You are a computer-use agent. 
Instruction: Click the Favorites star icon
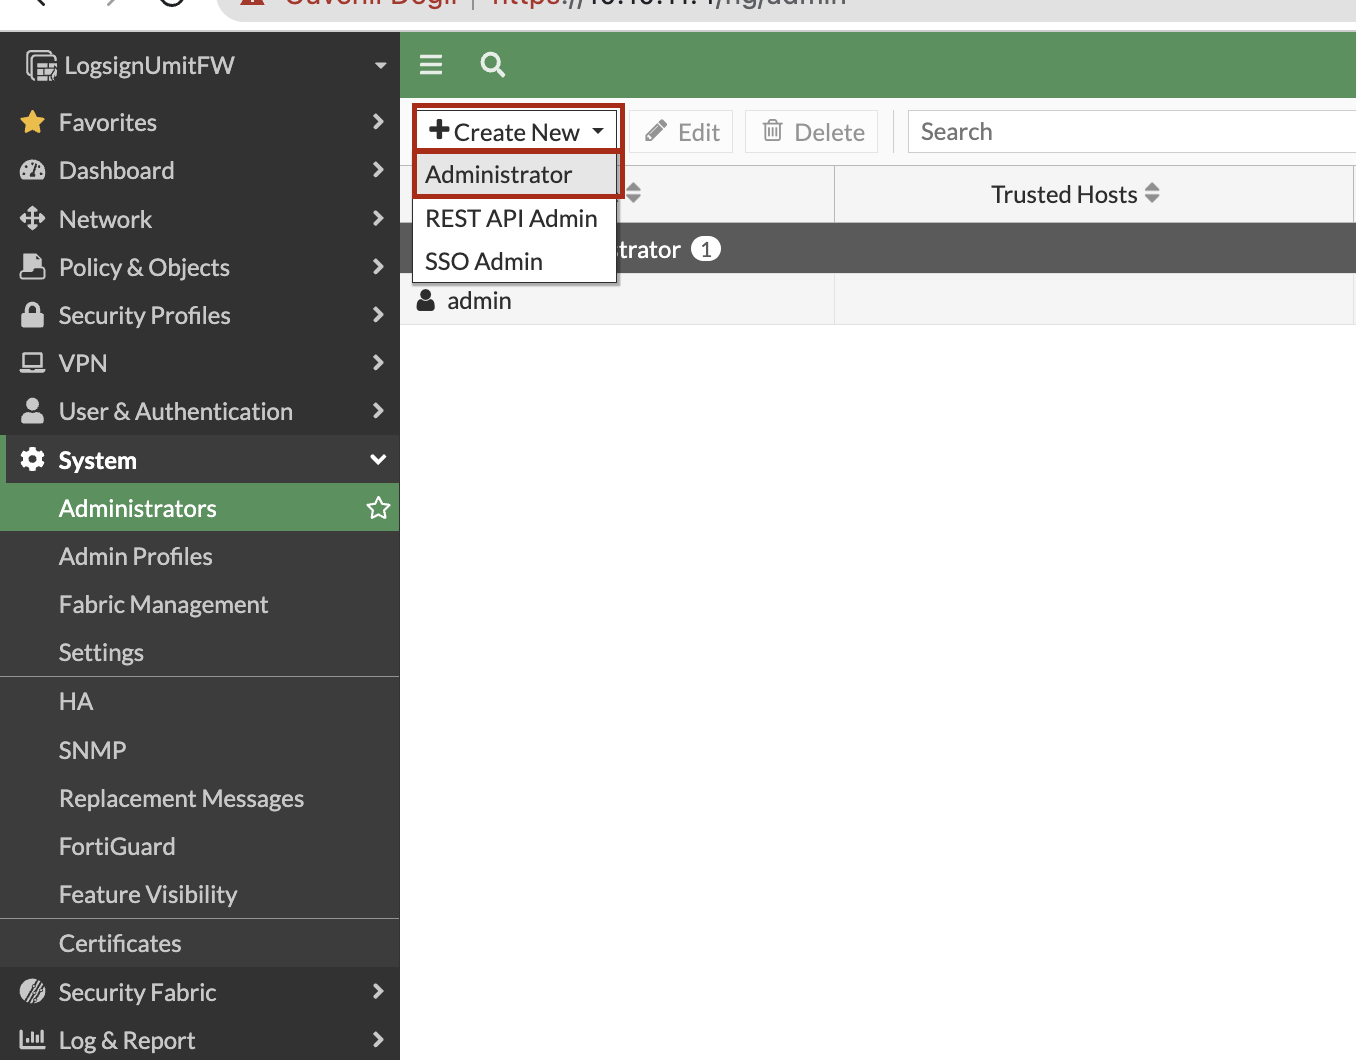[33, 122]
